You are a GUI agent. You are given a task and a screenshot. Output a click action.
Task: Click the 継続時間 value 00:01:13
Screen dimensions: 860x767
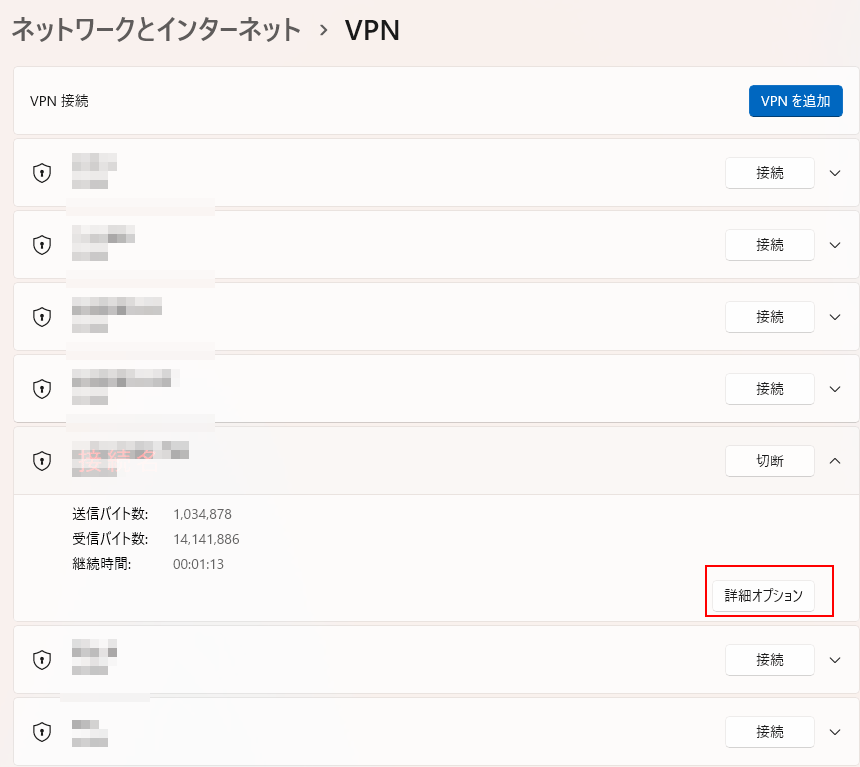pos(198,564)
